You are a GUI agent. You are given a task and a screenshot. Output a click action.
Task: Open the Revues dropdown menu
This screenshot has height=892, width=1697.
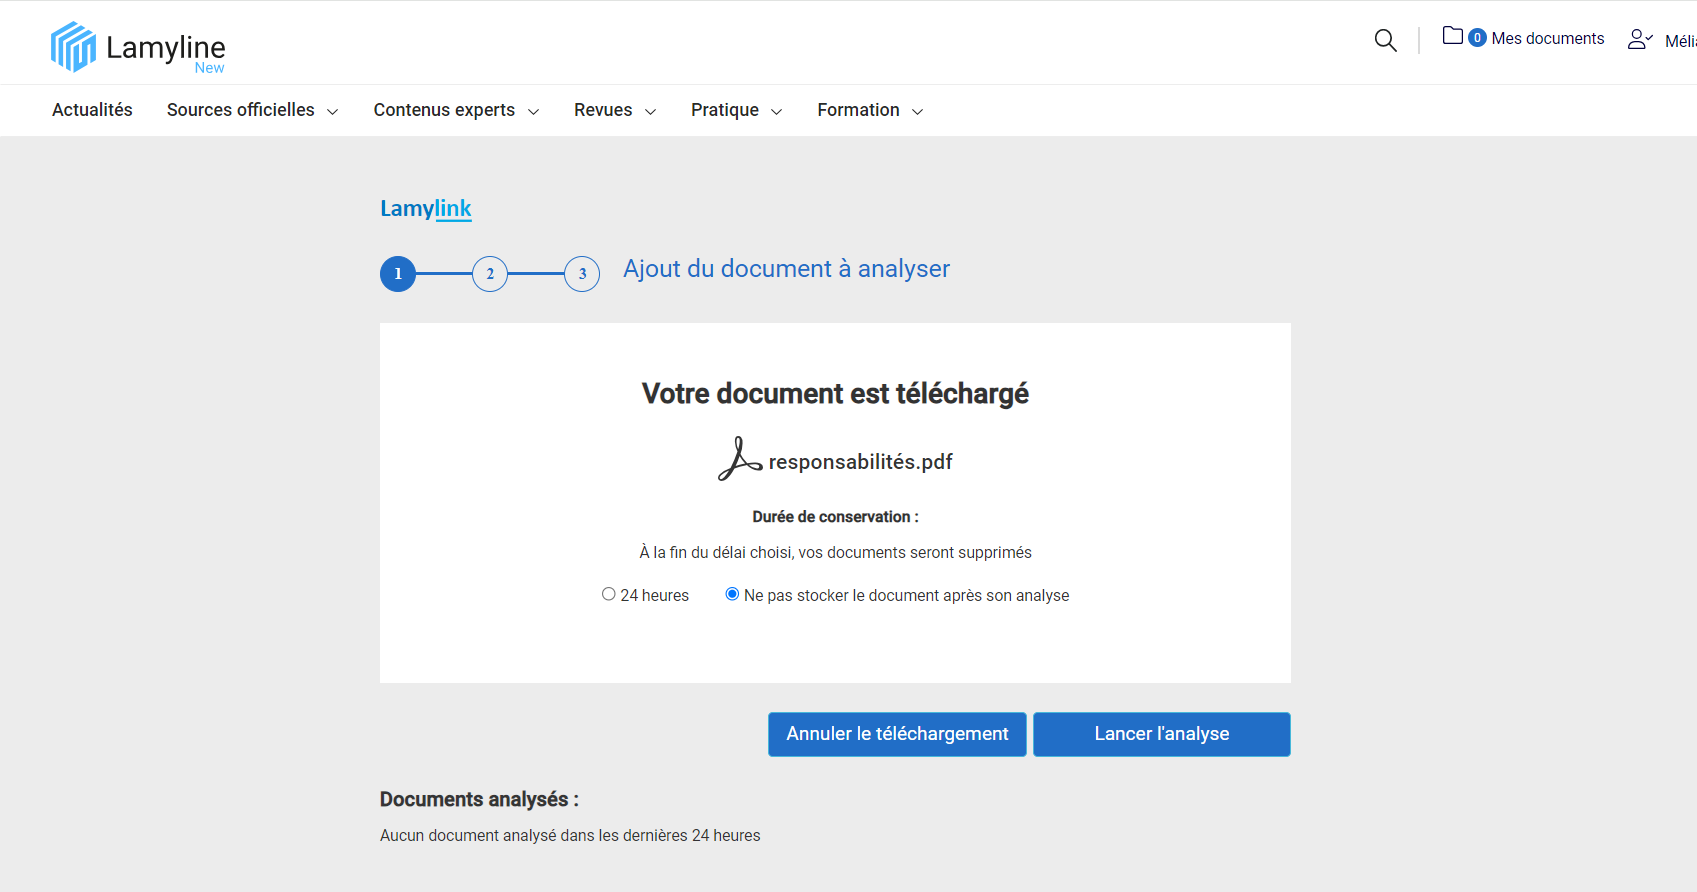click(614, 110)
